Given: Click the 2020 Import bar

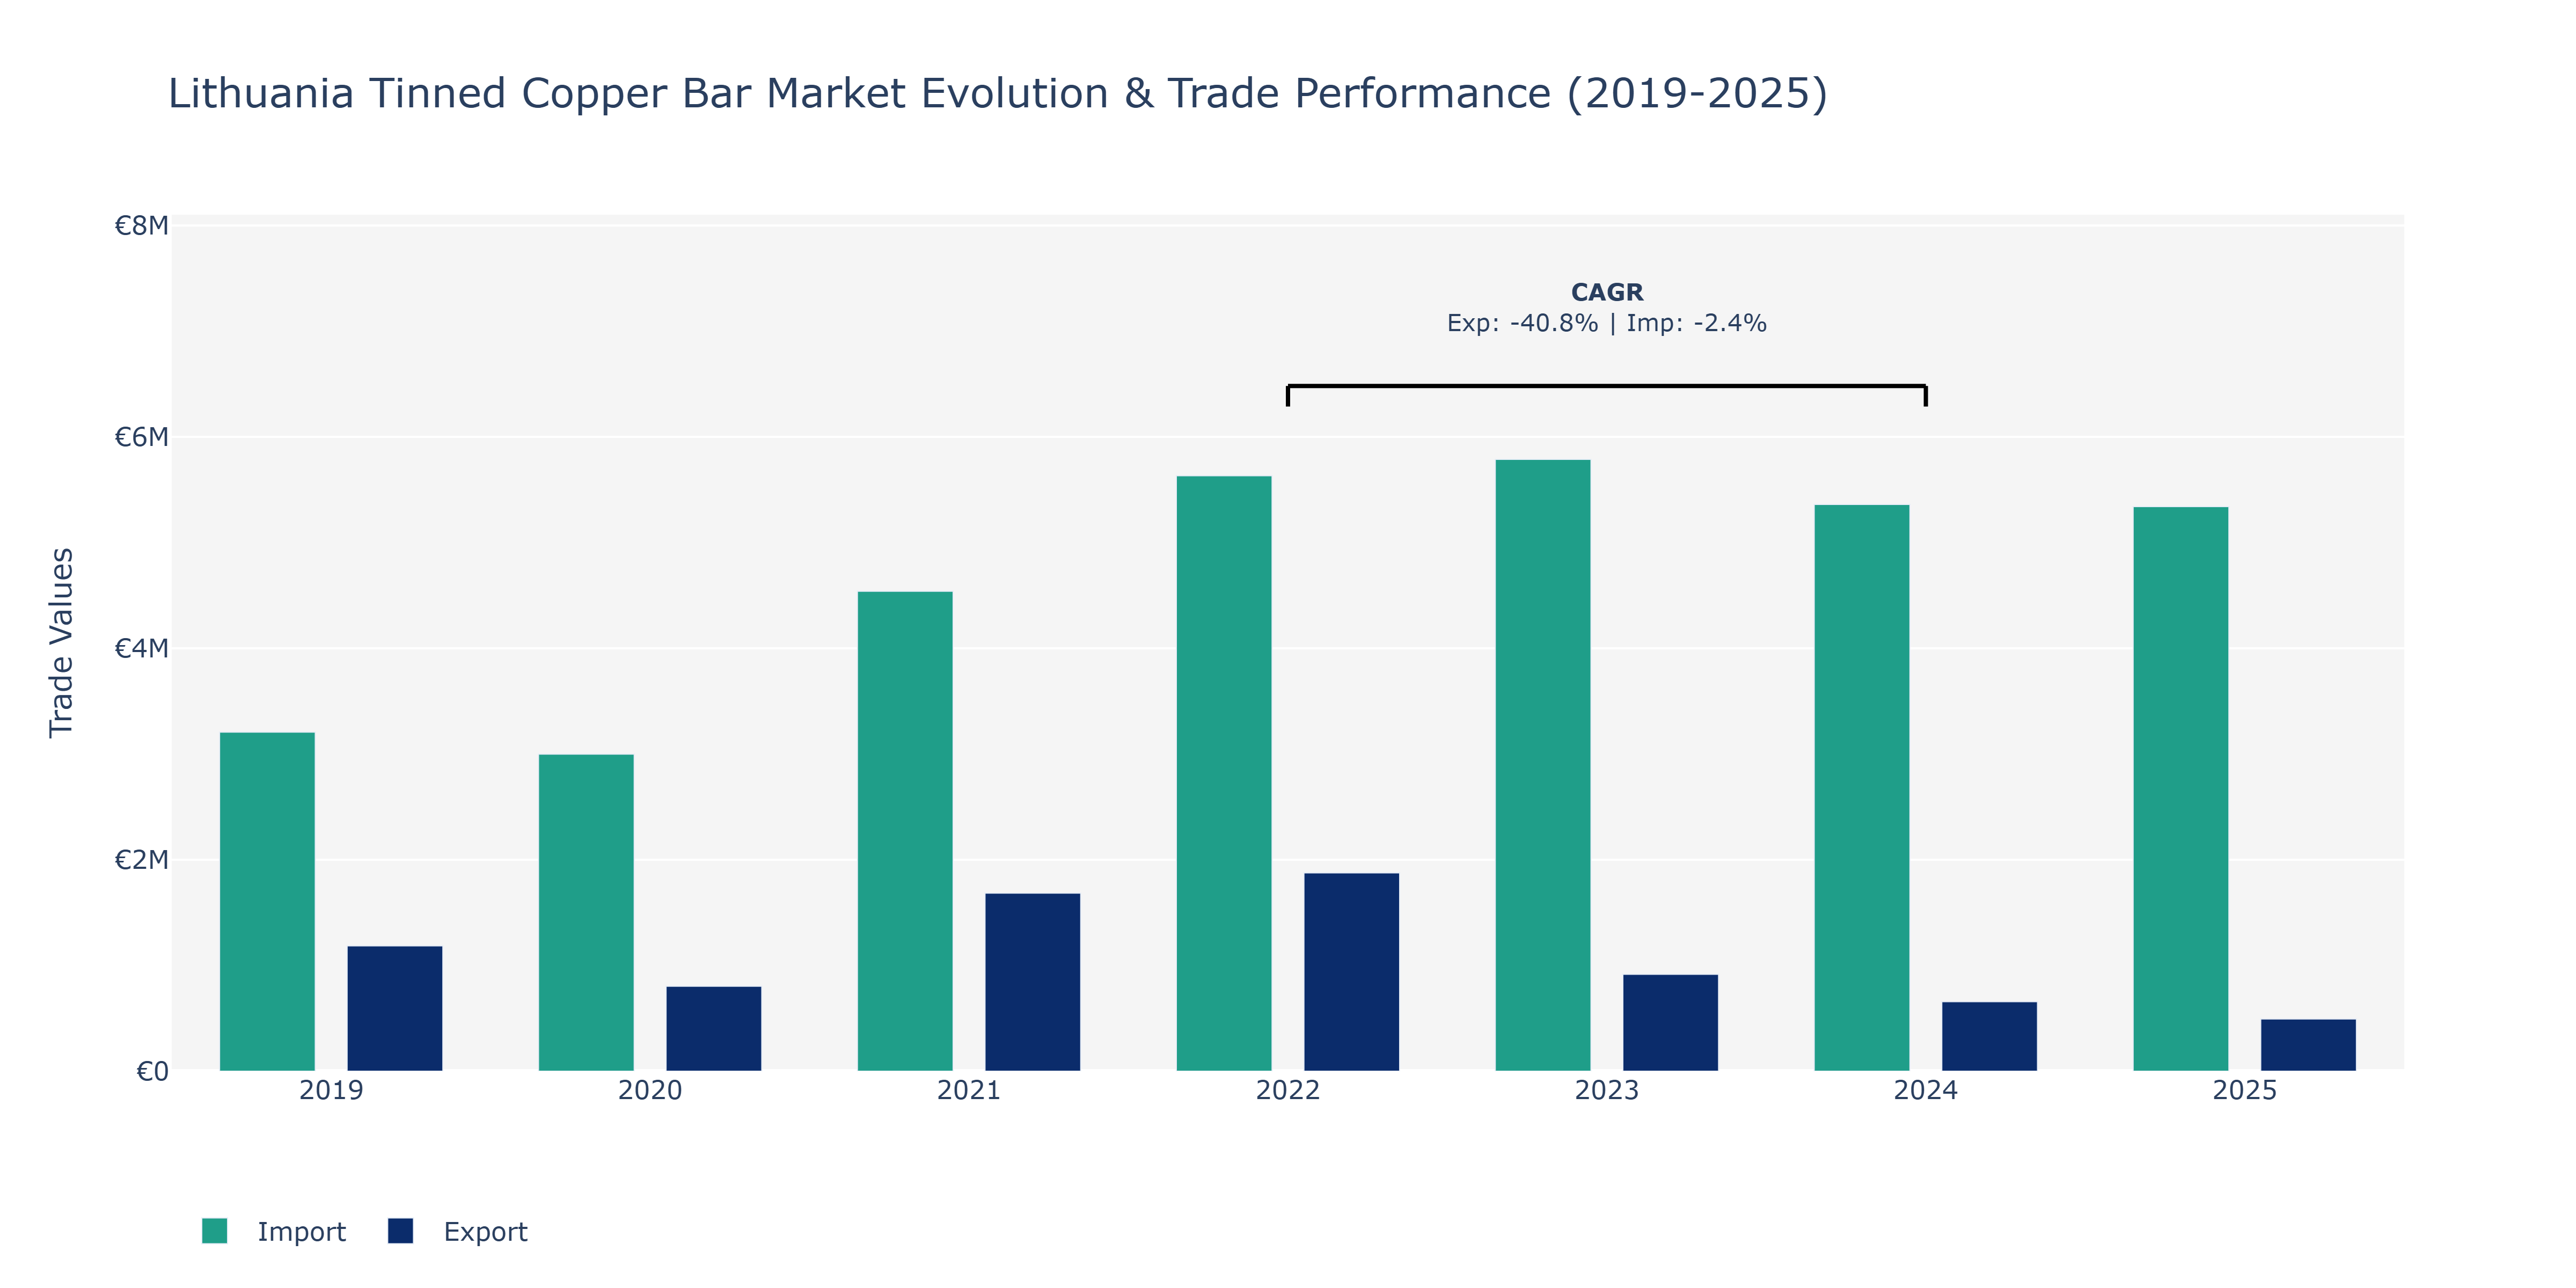Looking at the screenshot, I should pos(586,912).
